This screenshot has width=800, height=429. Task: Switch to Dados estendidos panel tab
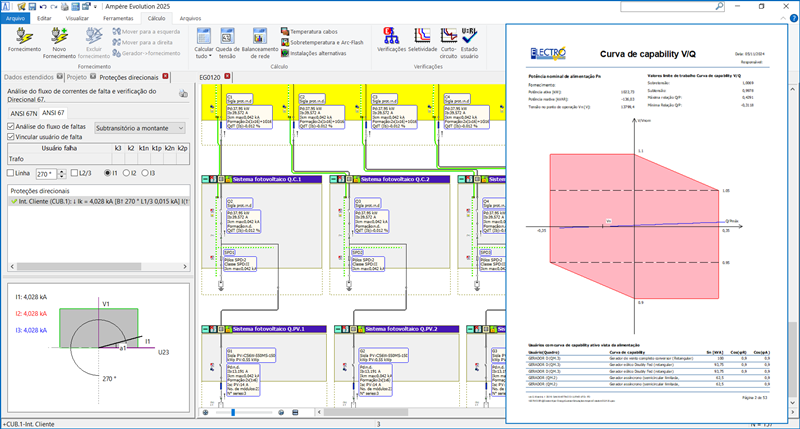tap(29, 77)
